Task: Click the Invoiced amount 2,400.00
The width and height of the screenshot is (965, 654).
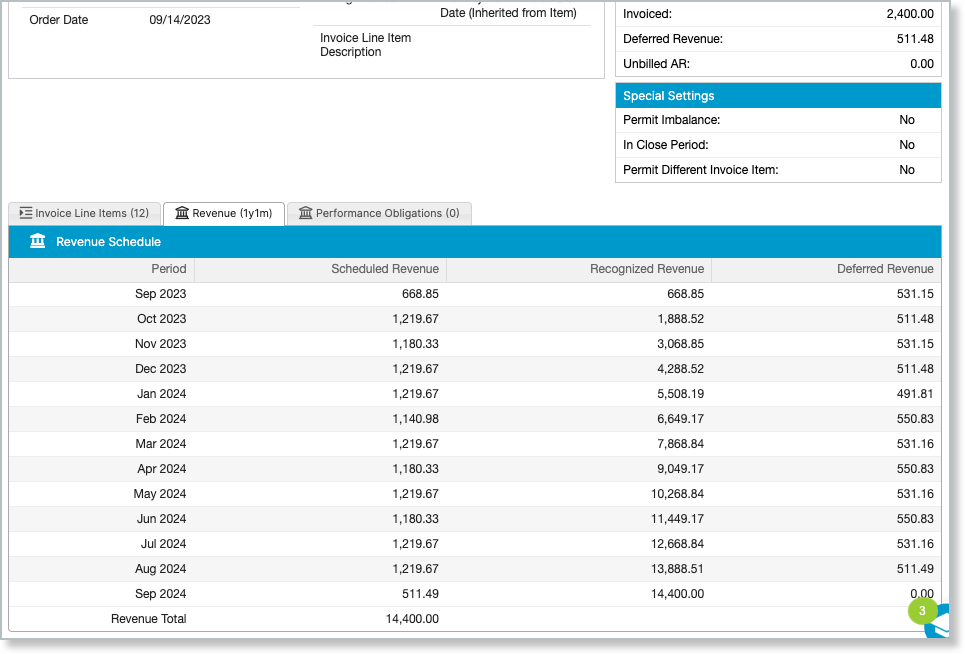Action: click(x=909, y=14)
